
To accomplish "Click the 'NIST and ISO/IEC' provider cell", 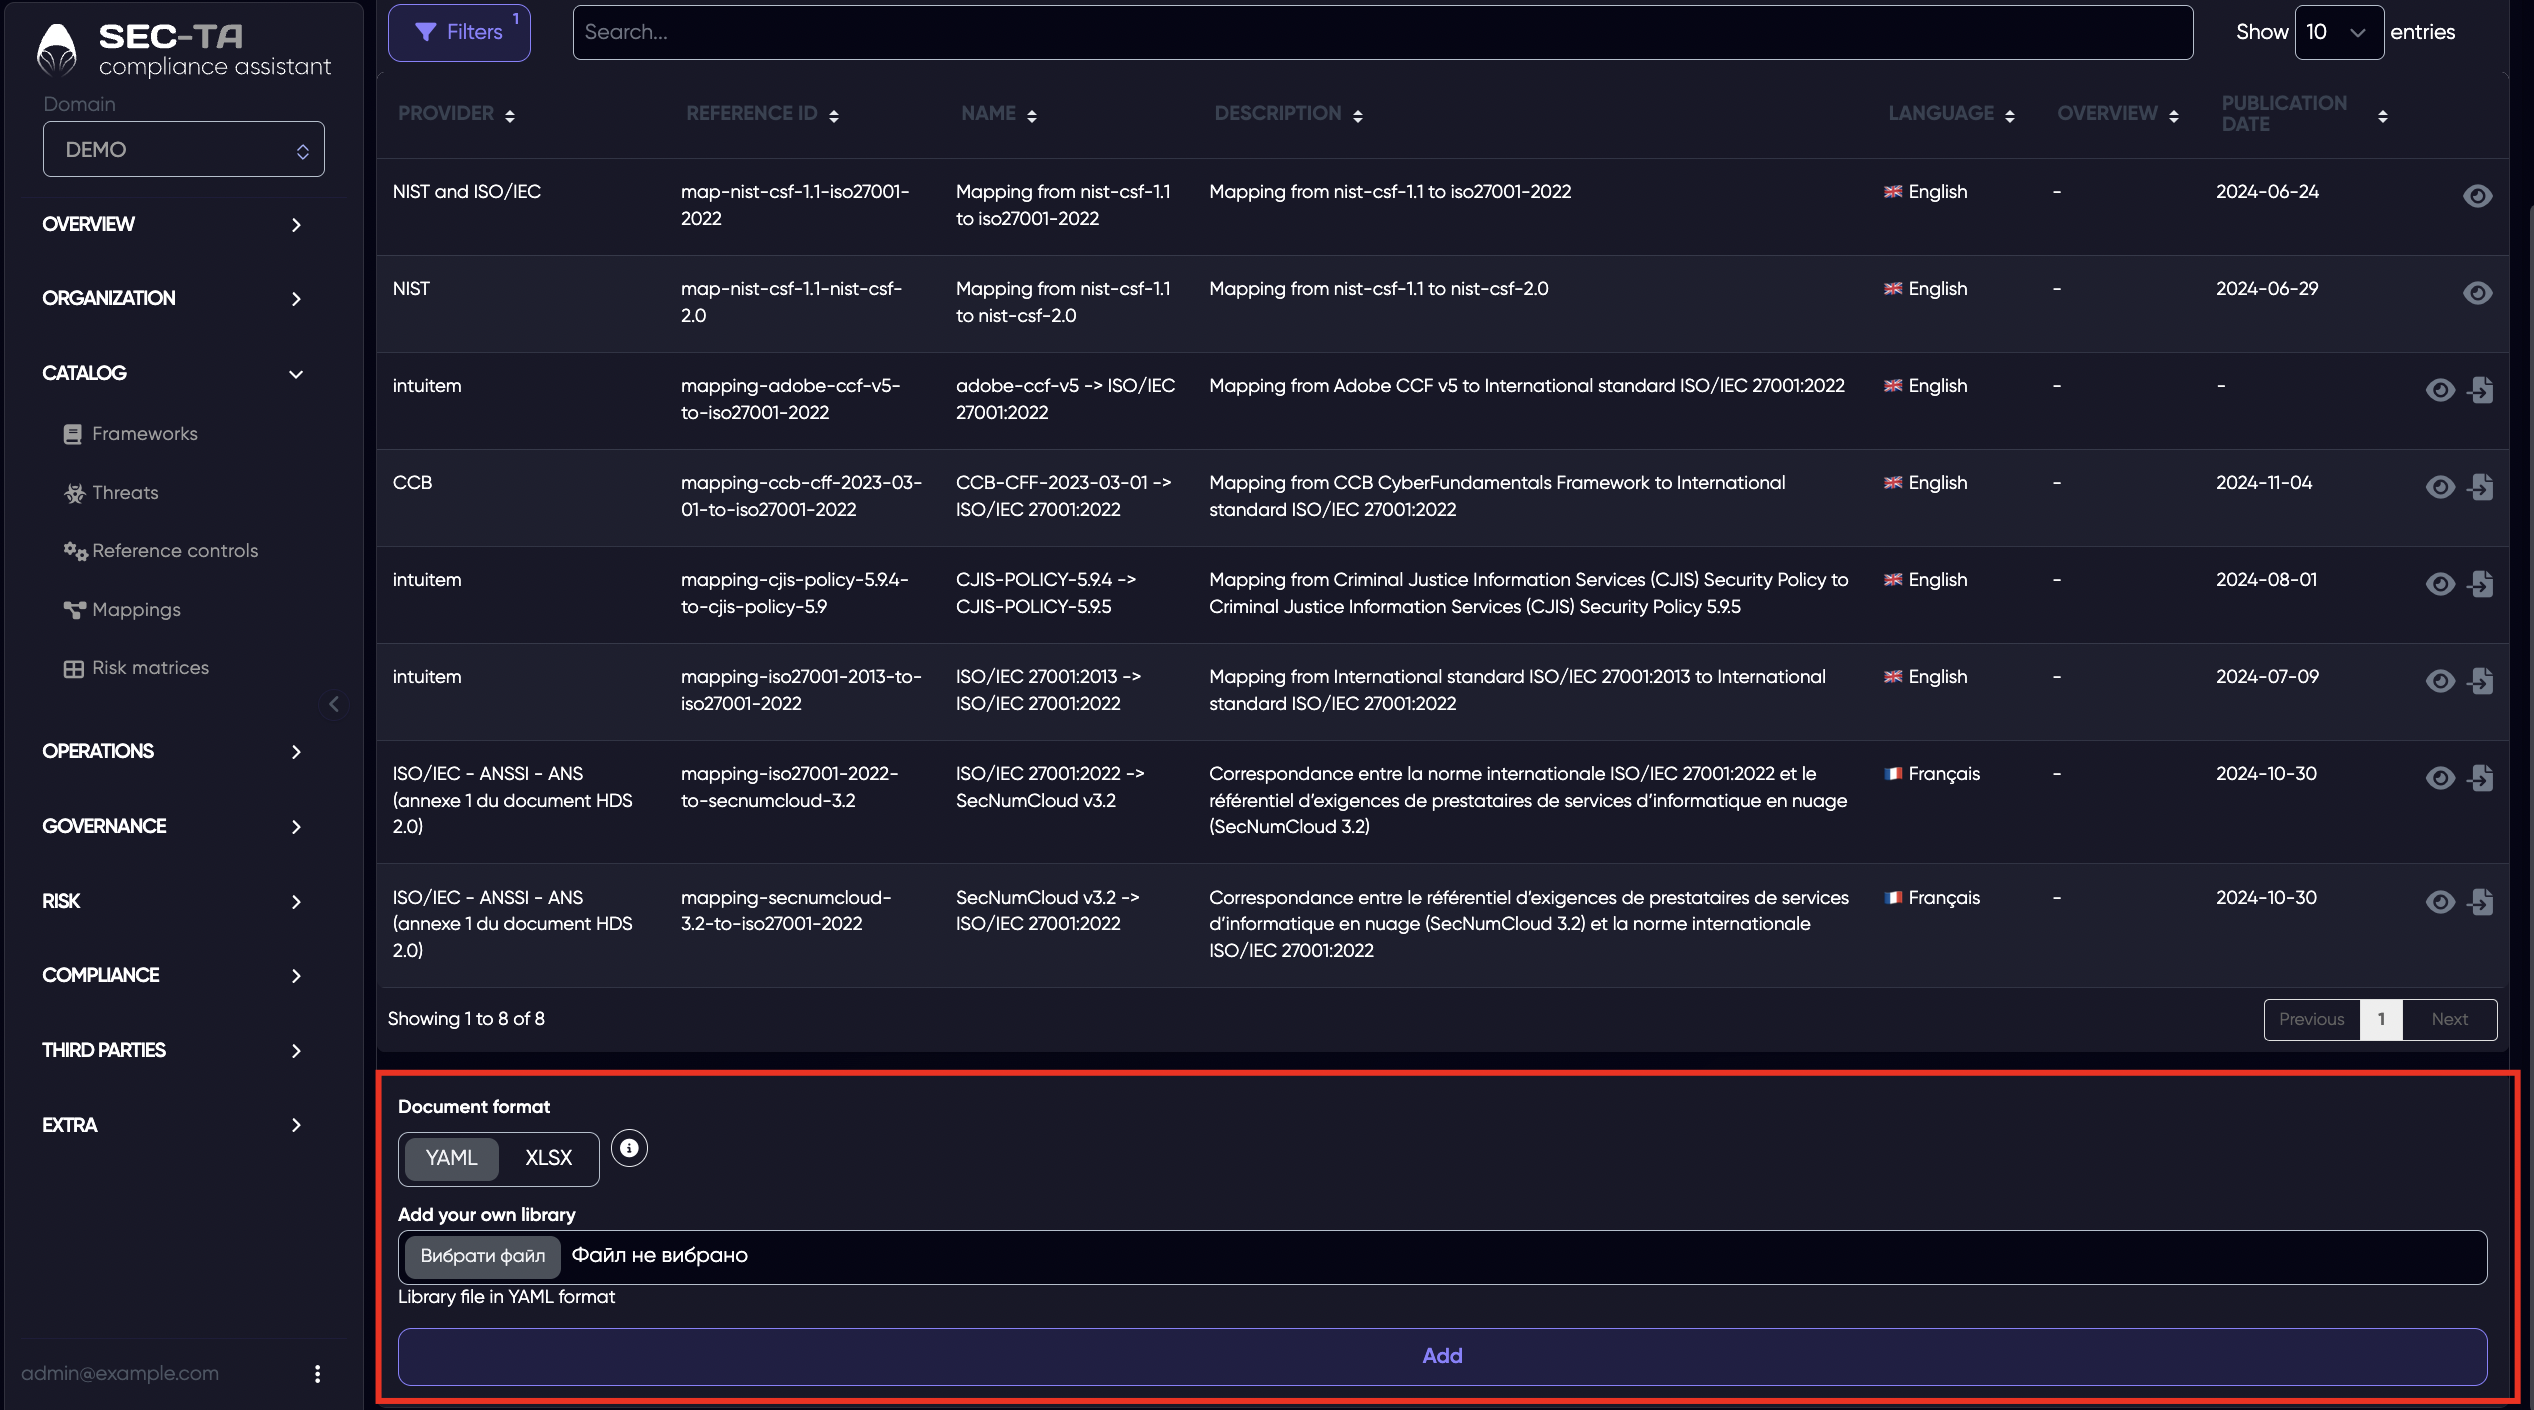I will [466, 192].
